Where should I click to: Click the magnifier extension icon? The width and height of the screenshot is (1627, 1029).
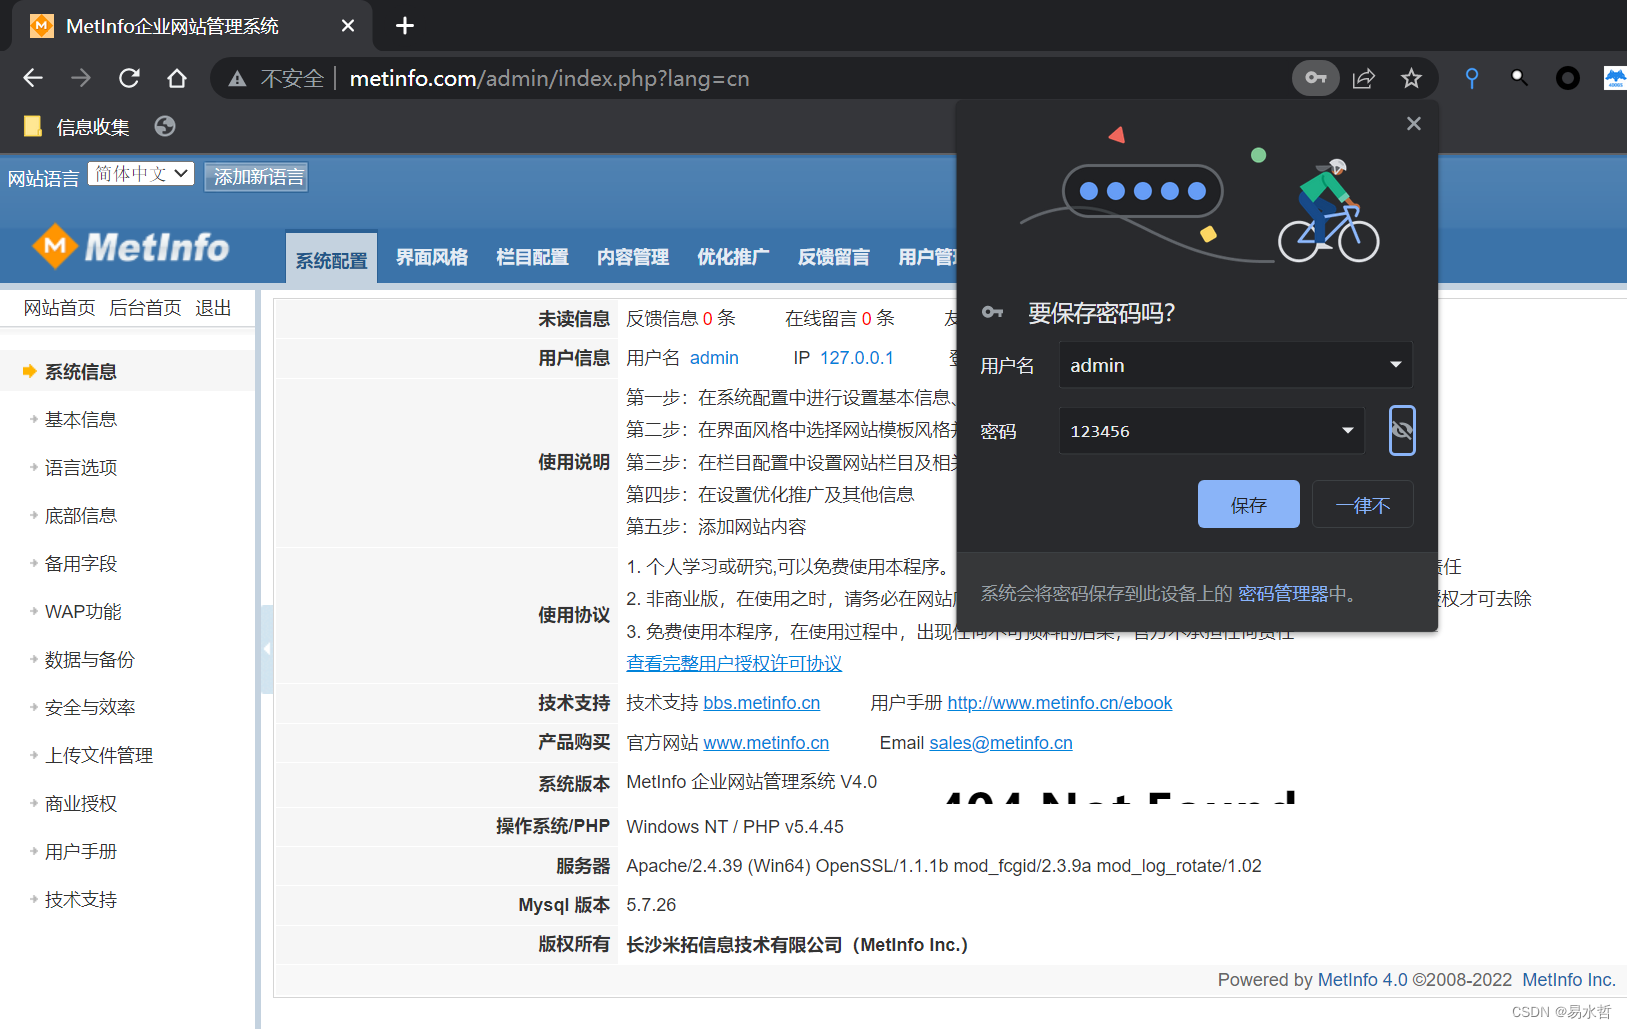(1519, 78)
